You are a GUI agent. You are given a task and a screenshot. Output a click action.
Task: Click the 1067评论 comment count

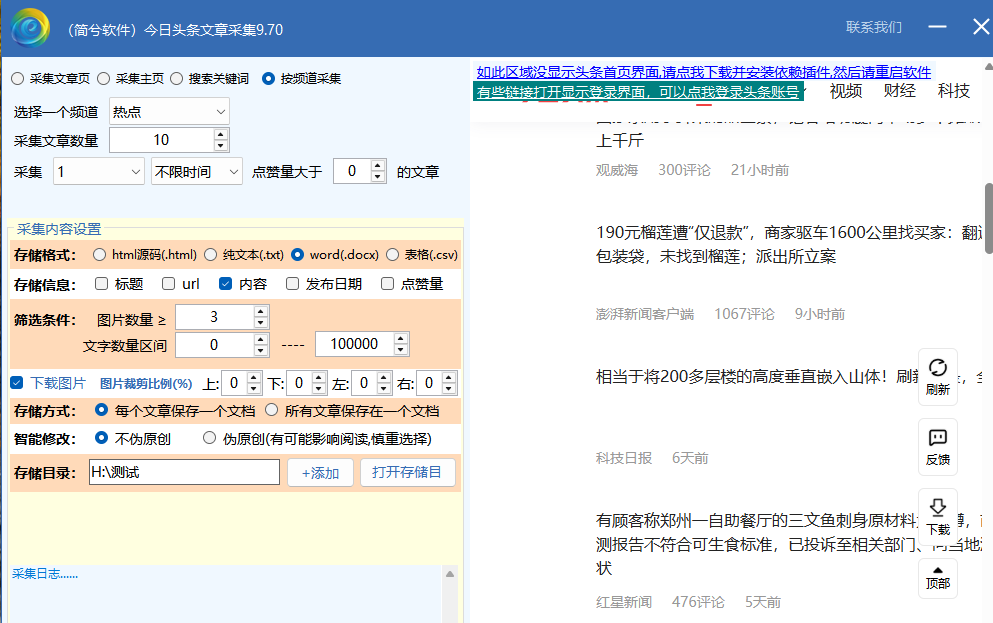click(x=744, y=314)
